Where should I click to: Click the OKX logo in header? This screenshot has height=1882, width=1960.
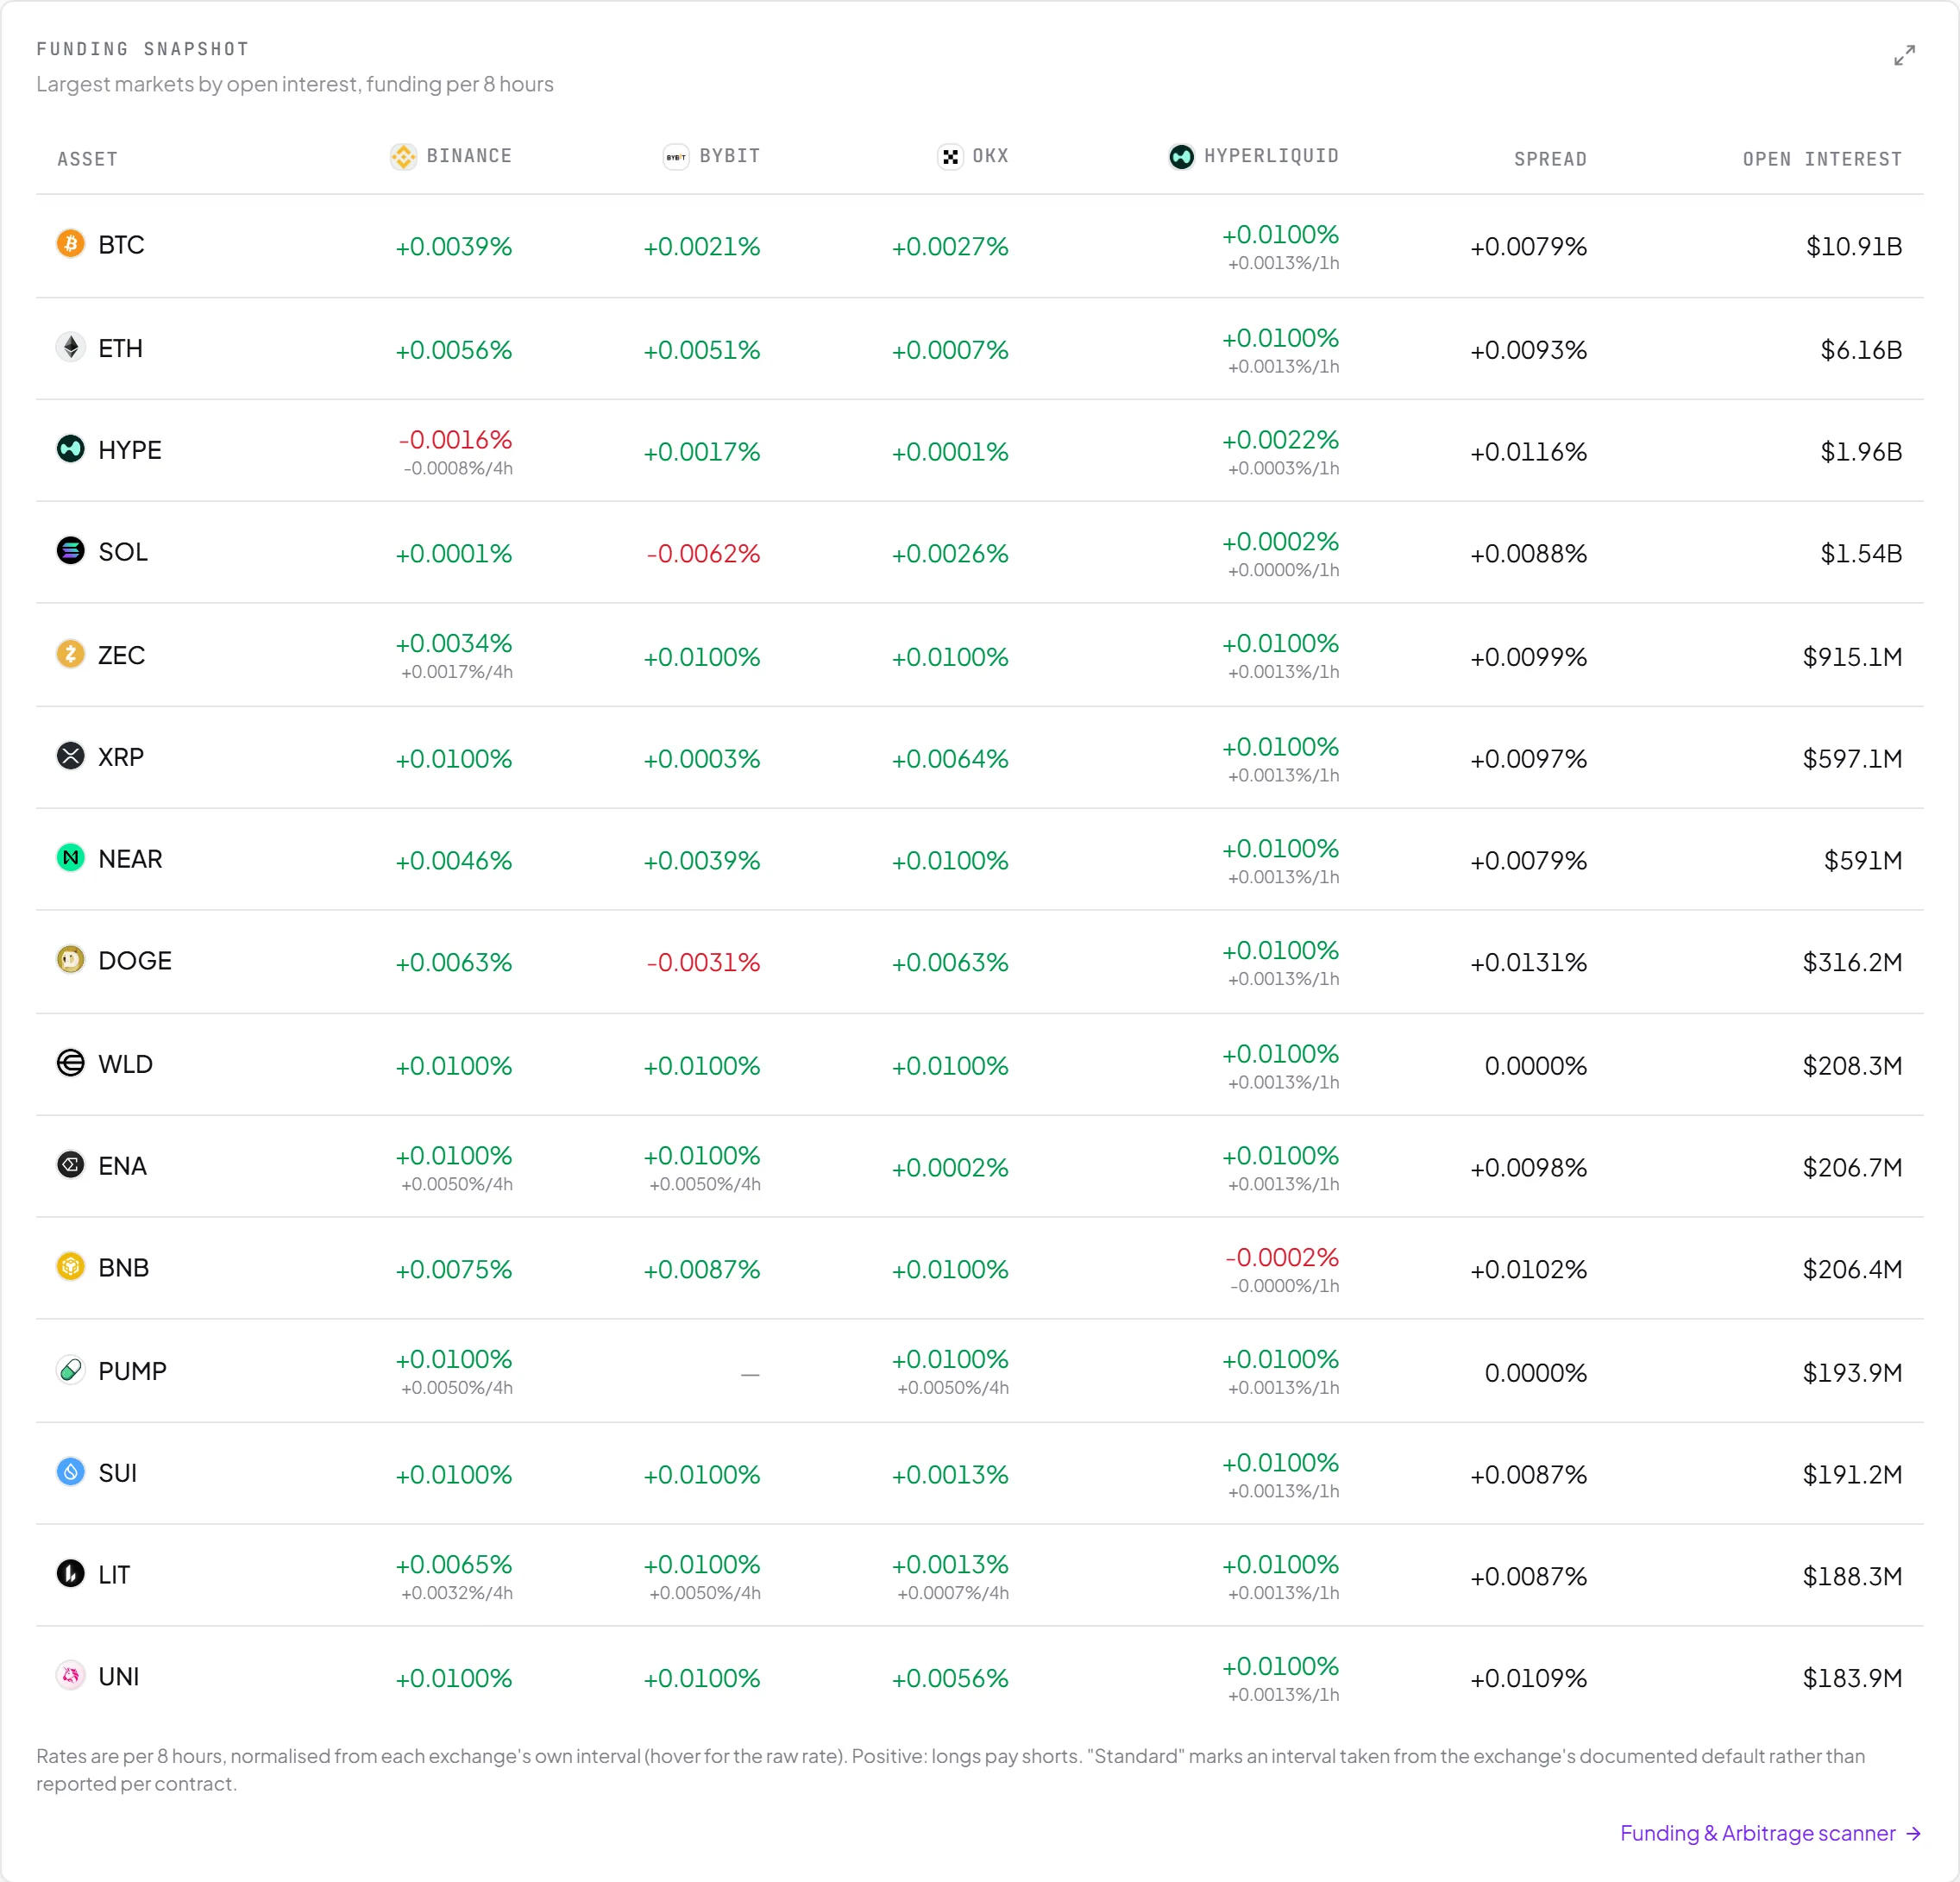coord(950,157)
